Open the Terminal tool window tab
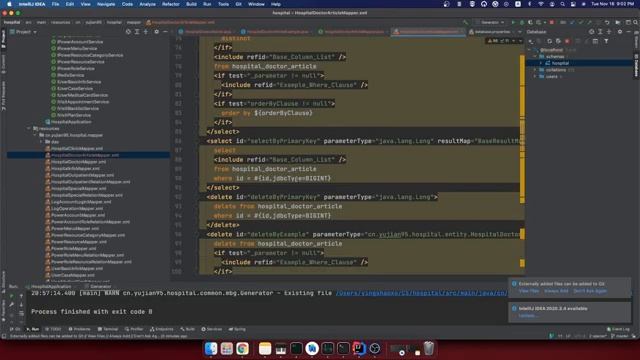Viewport: 640px width, 360px height. pos(108,329)
